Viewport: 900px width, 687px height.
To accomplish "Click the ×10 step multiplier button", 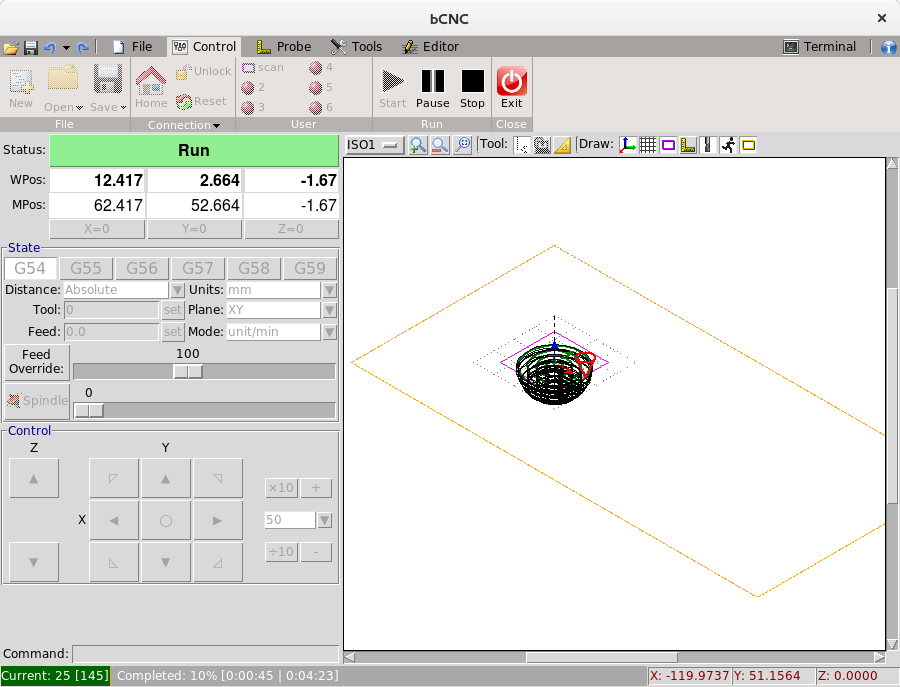I will click(x=281, y=488).
